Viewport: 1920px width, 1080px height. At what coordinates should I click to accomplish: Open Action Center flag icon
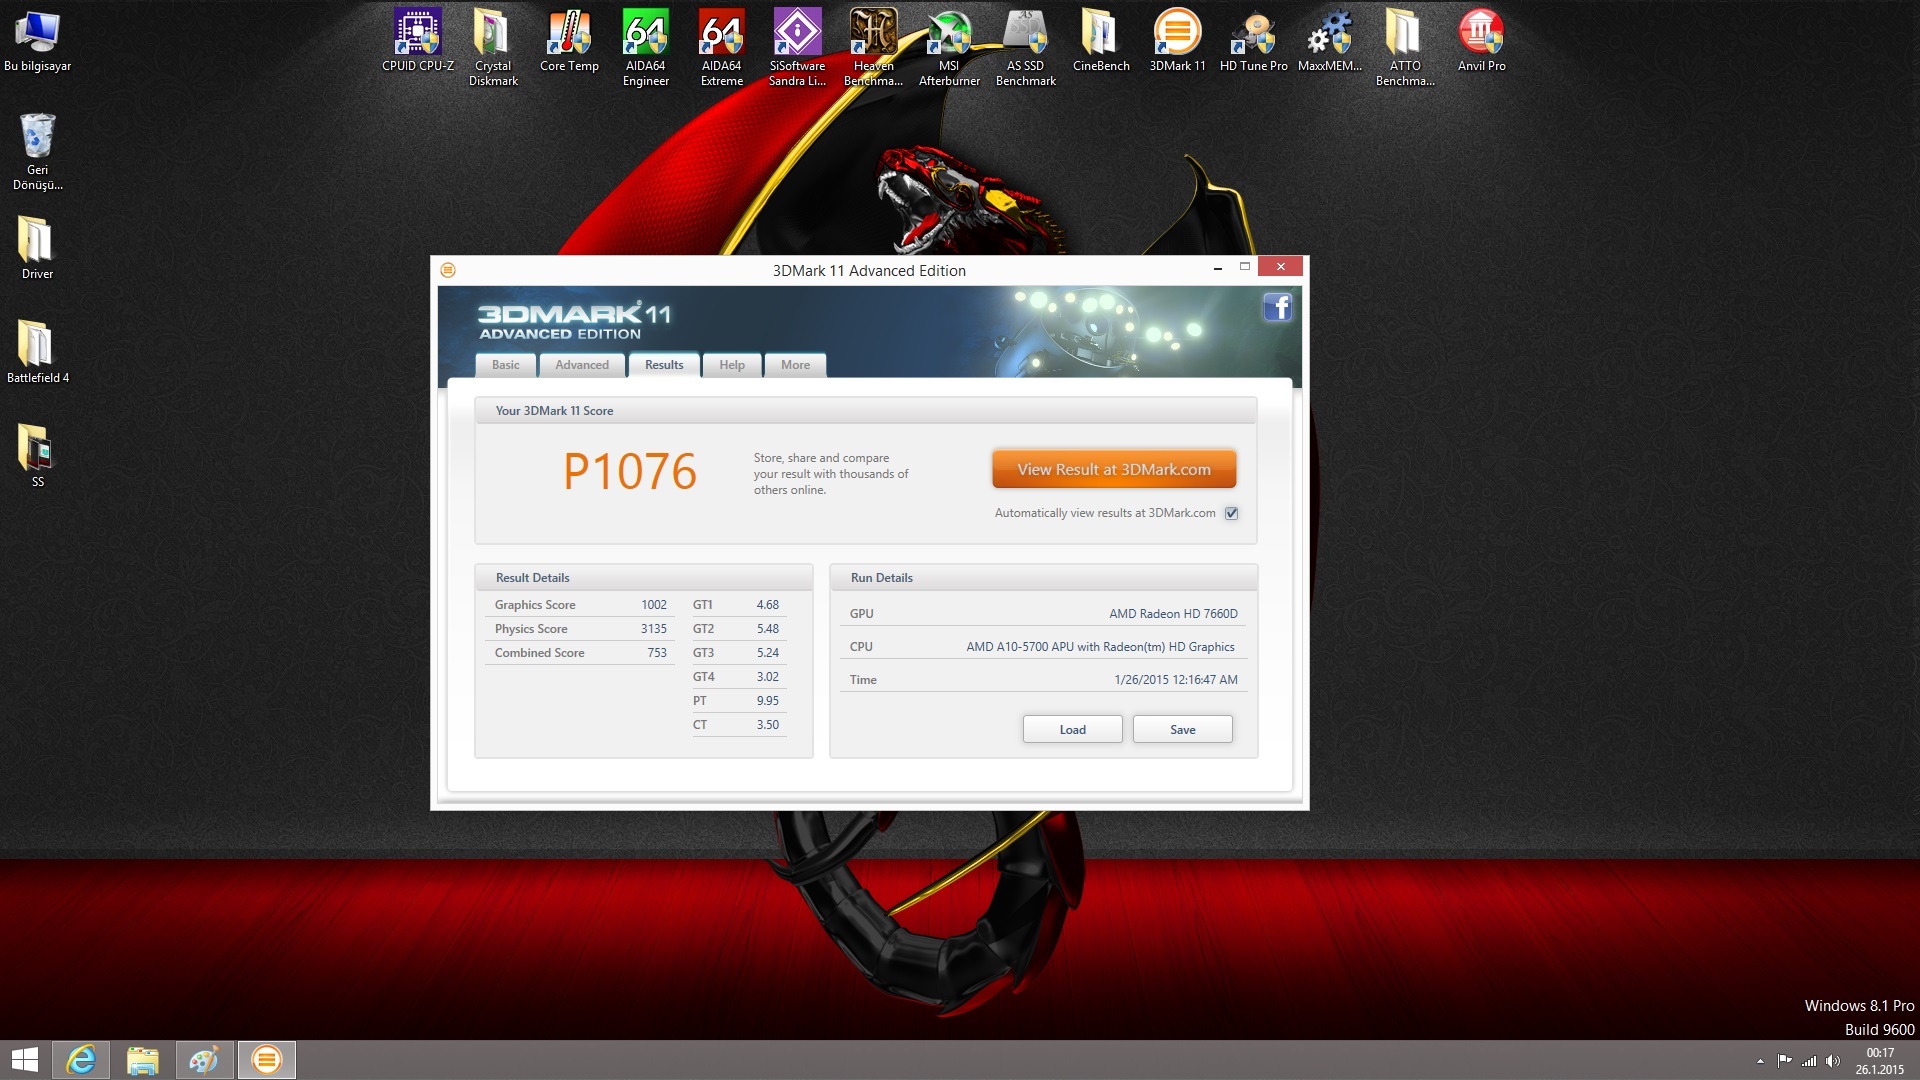tap(1784, 1061)
